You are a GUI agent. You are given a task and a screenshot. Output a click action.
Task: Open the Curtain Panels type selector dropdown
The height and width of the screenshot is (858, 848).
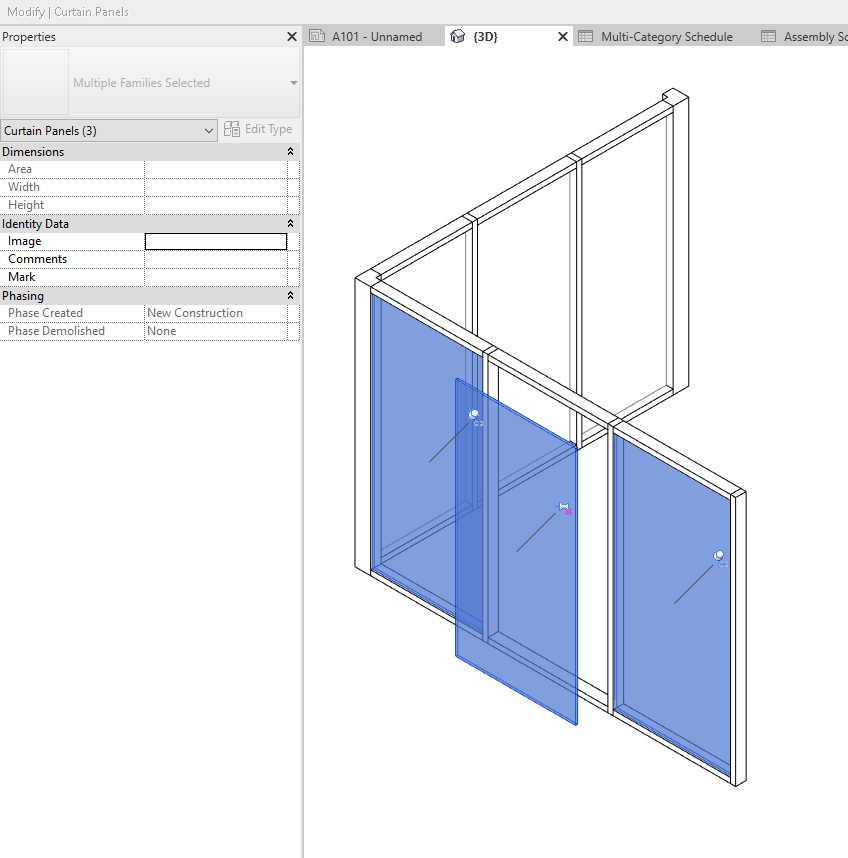(x=209, y=129)
